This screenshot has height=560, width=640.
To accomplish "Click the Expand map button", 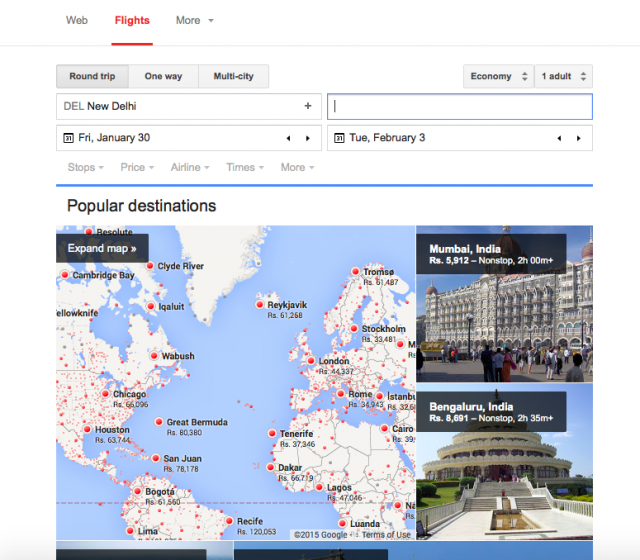I will [x=102, y=248].
